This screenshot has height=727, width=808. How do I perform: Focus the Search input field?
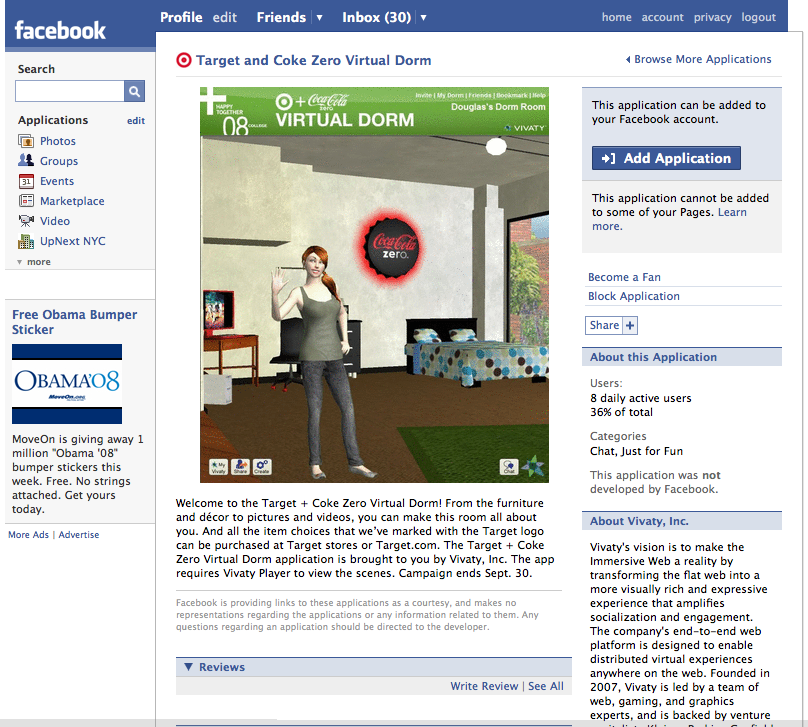click(70, 91)
